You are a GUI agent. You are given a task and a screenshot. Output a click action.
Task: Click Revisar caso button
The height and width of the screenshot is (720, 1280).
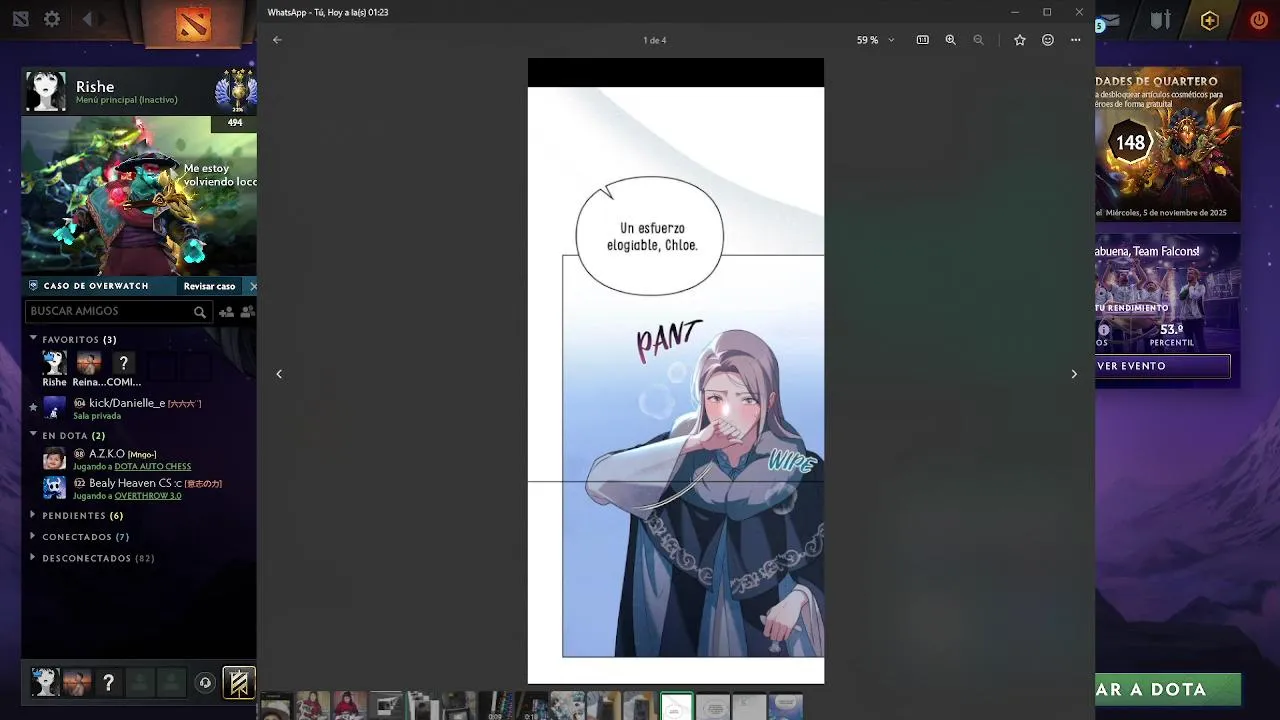[x=209, y=286]
